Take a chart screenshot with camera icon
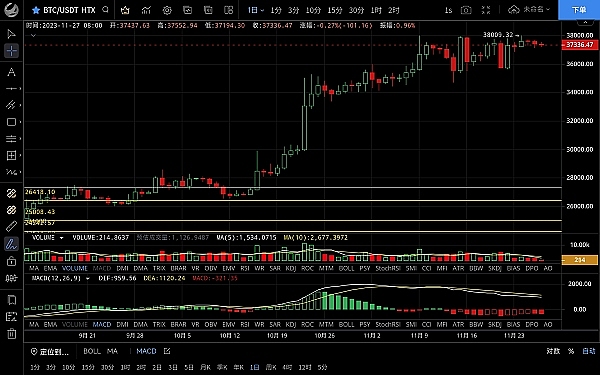The image size is (600, 375). click(x=466, y=10)
